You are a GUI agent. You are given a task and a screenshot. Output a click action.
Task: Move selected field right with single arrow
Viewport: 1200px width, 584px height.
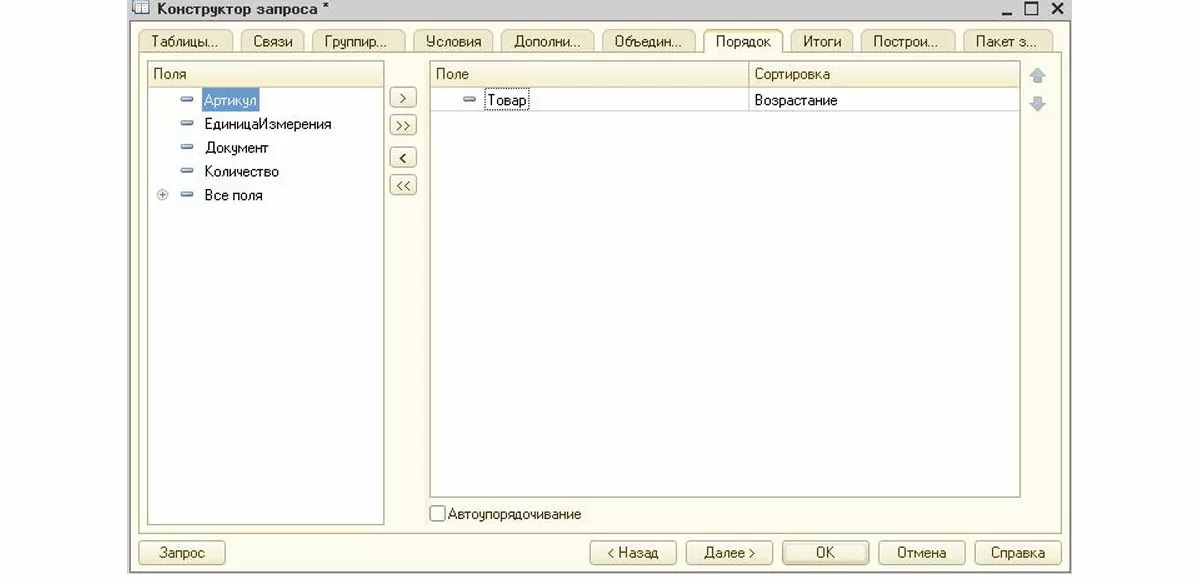pos(402,98)
